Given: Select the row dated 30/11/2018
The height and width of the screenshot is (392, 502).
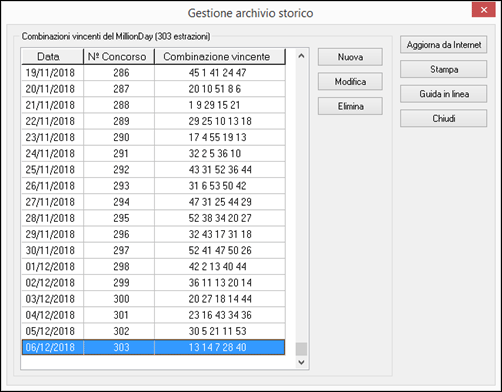Looking at the screenshot, I should click(x=153, y=250).
